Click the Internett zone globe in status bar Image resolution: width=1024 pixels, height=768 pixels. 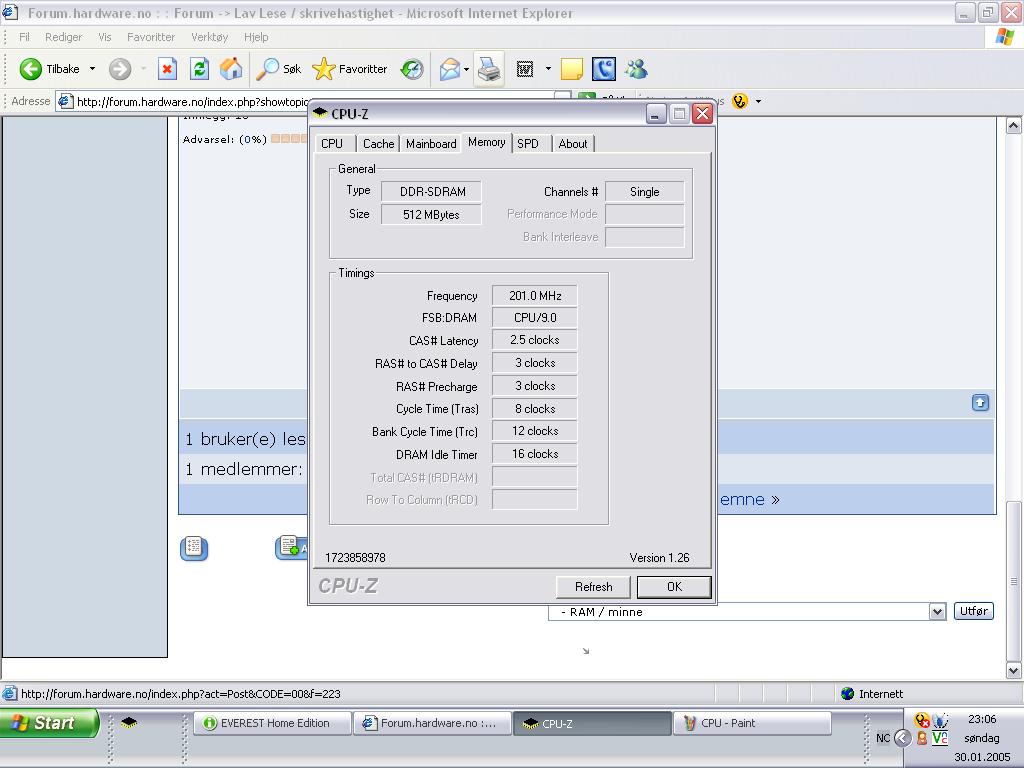[x=847, y=694]
